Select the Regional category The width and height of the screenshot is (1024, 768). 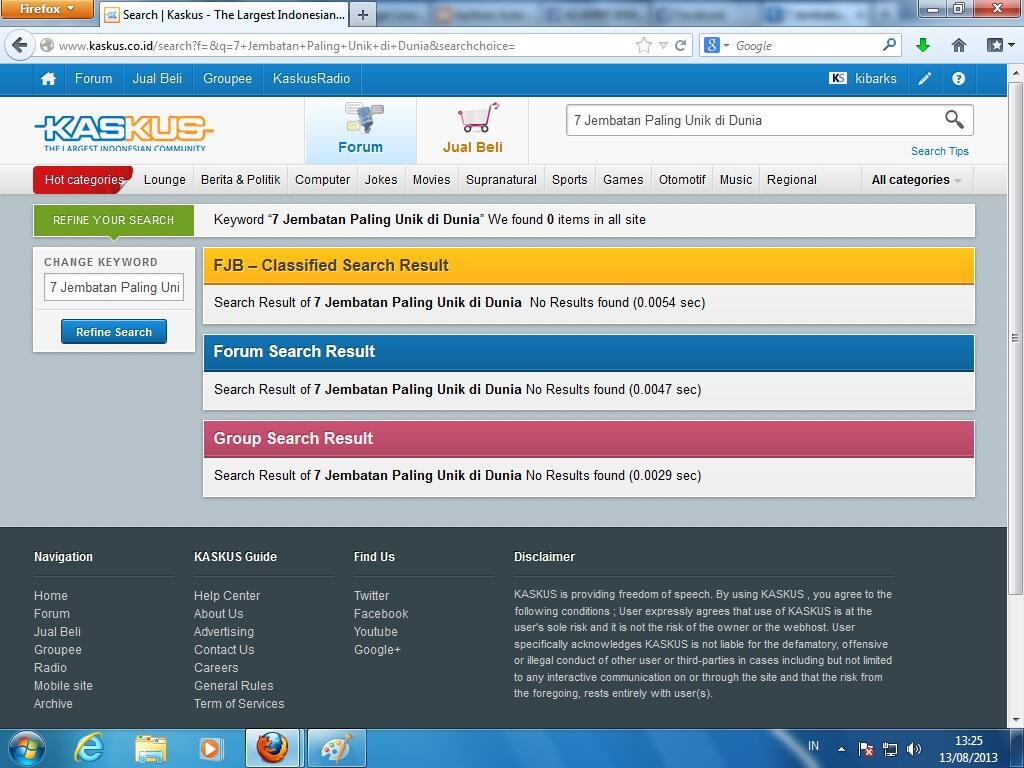click(792, 180)
